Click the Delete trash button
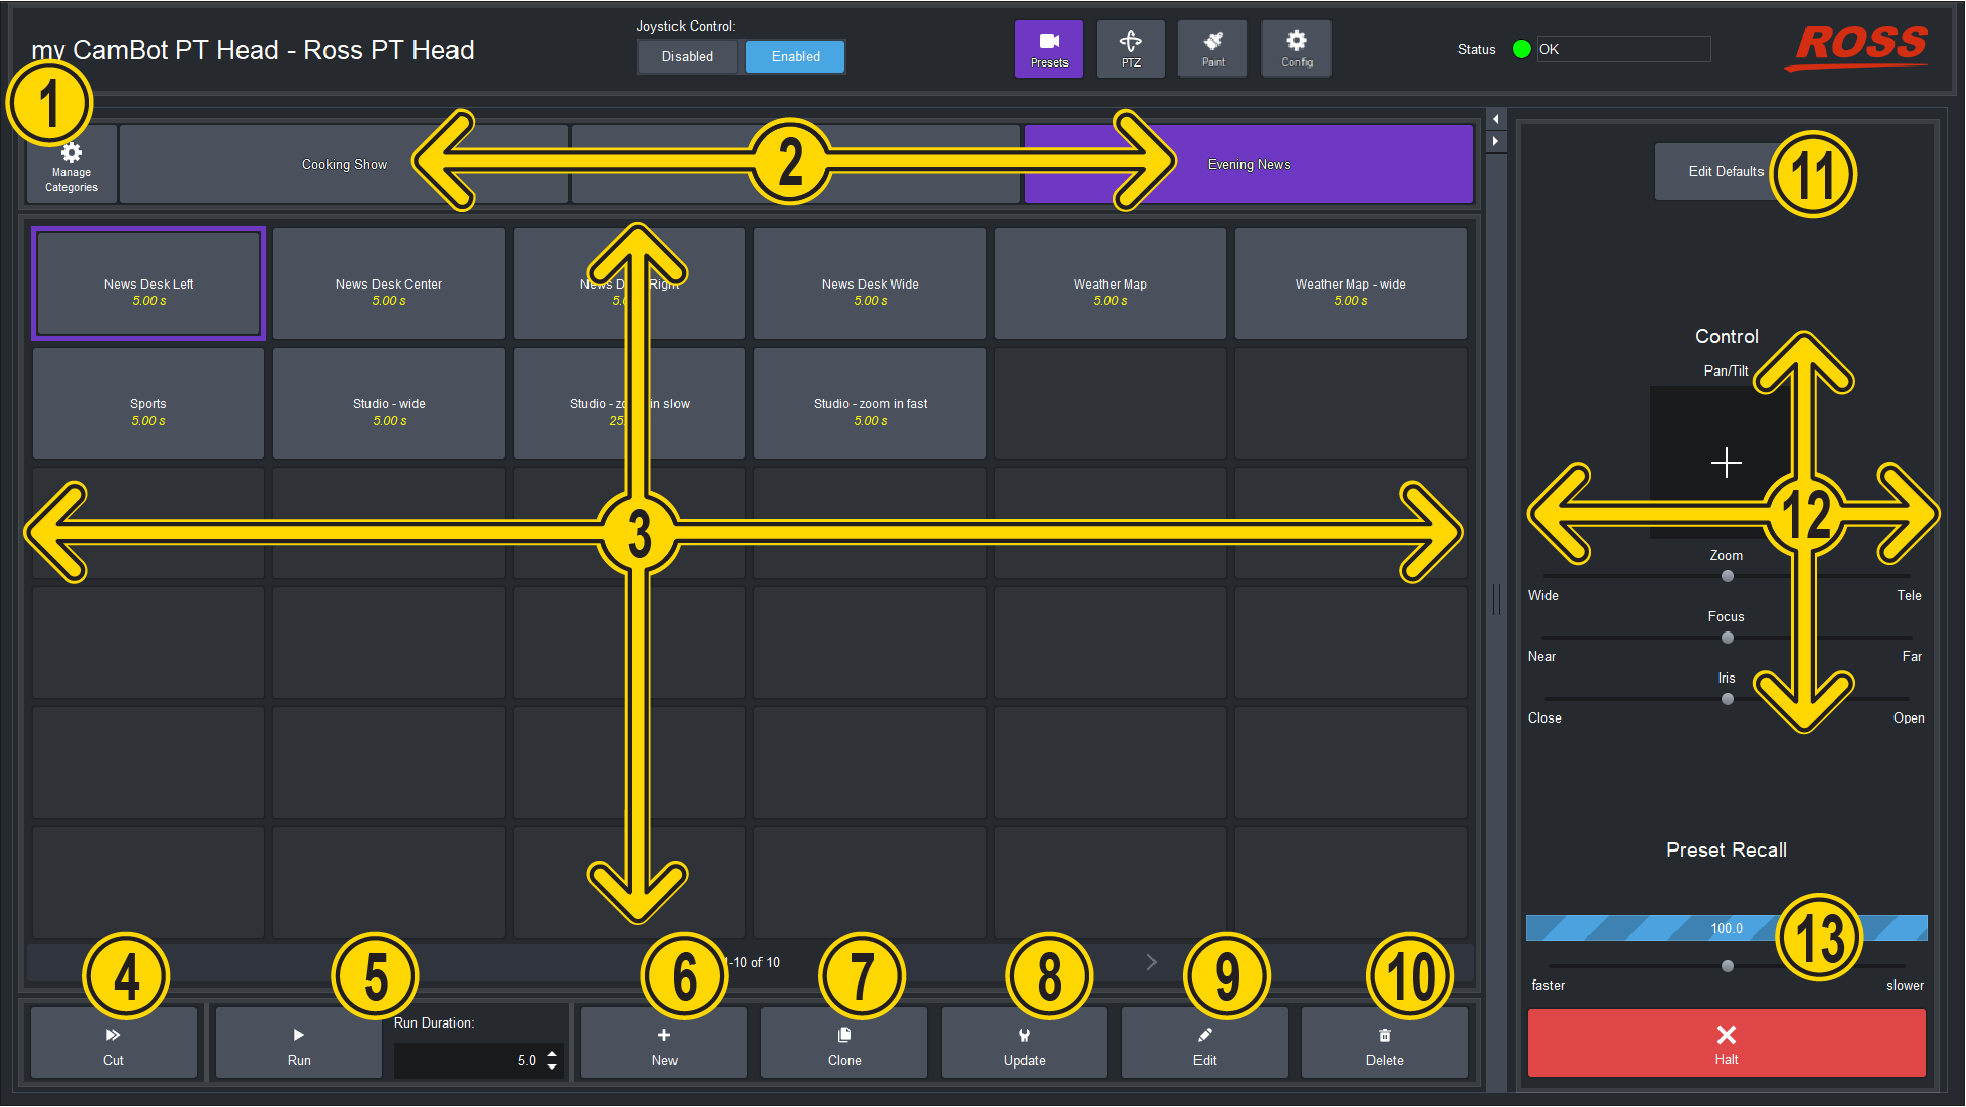 (1384, 1043)
